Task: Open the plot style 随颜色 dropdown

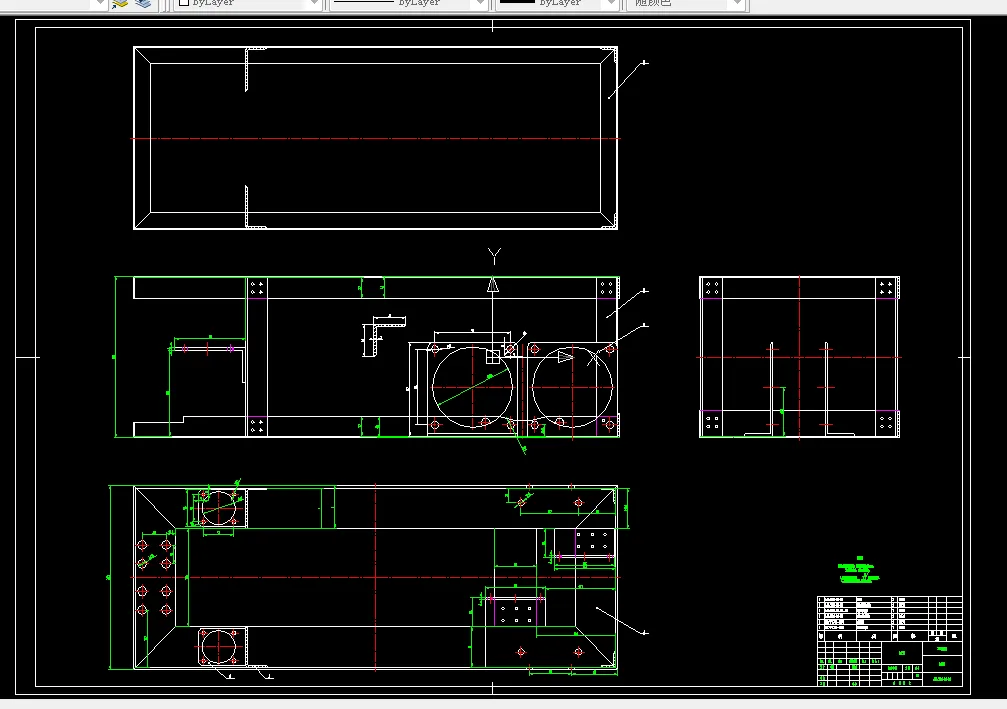Action: click(x=686, y=3)
